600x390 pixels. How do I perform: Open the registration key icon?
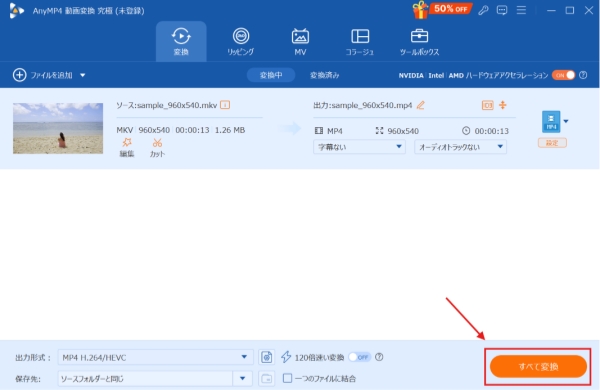(x=483, y=10)
